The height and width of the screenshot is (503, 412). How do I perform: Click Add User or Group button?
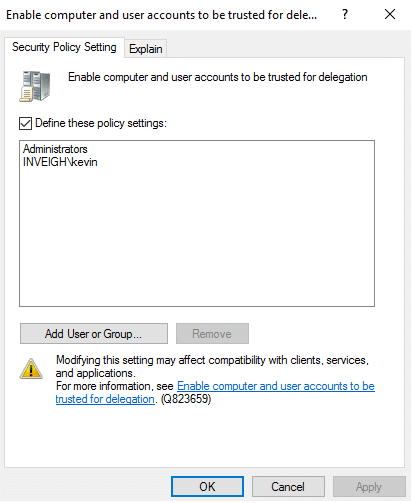94,334
